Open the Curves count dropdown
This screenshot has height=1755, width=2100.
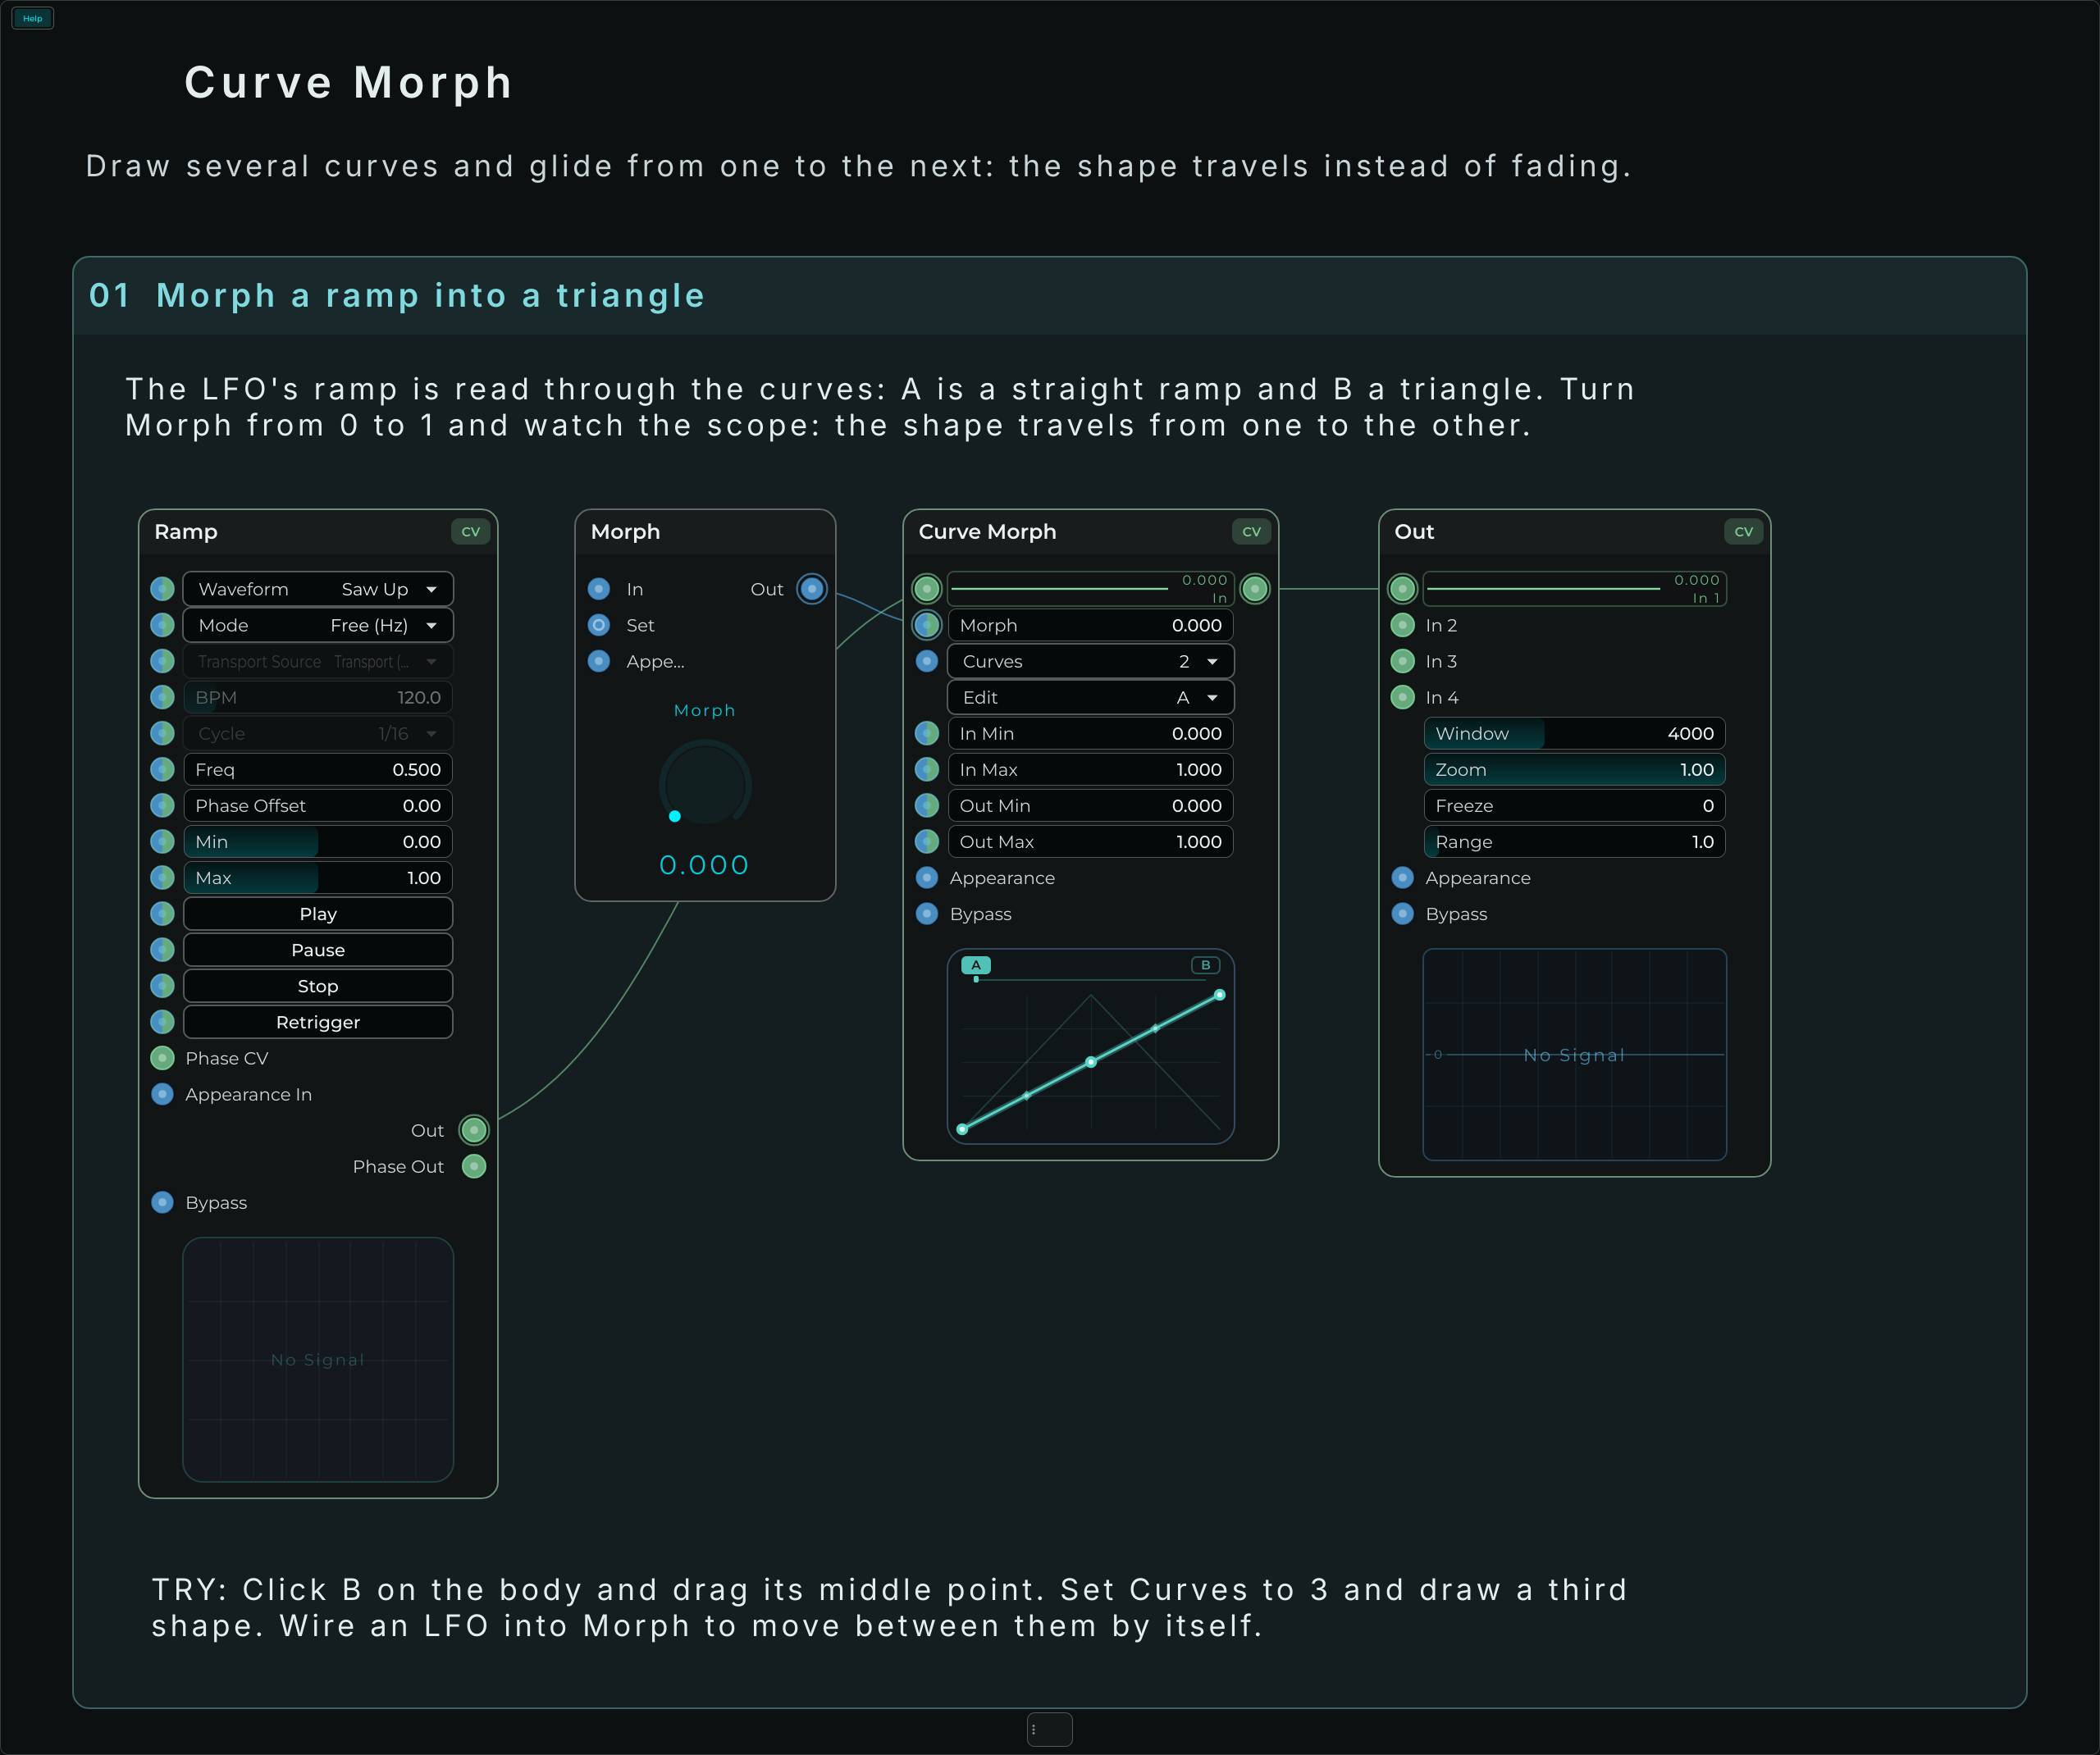(1090, 661)
